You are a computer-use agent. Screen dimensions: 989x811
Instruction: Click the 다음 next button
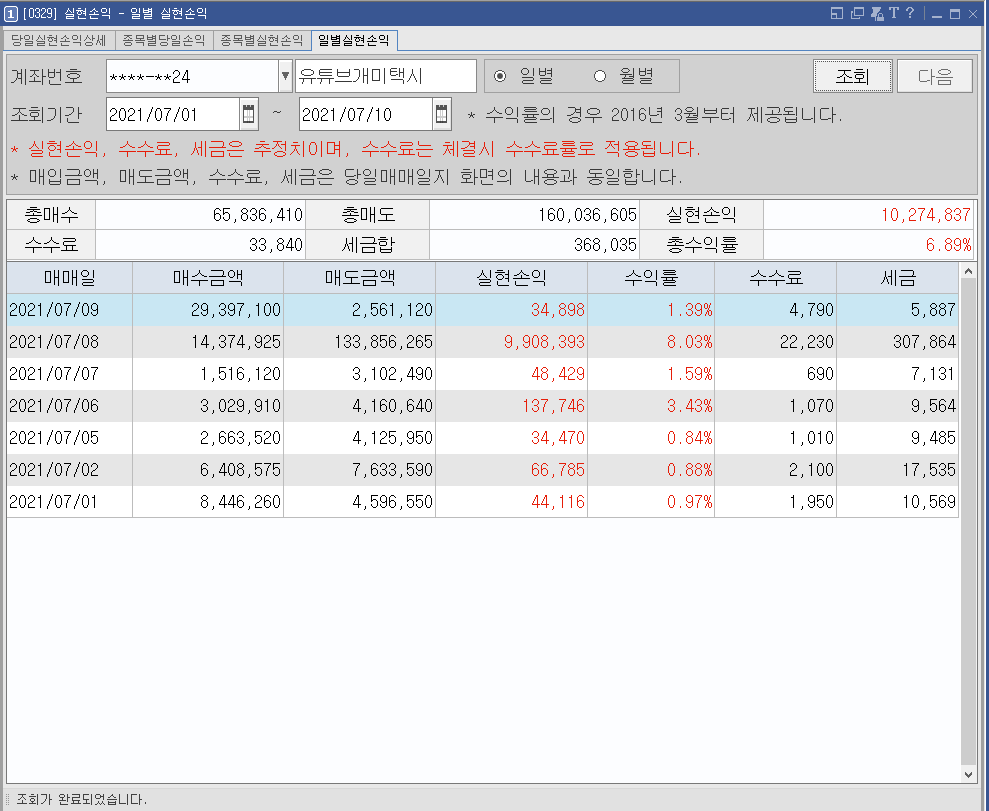point(935,76)
